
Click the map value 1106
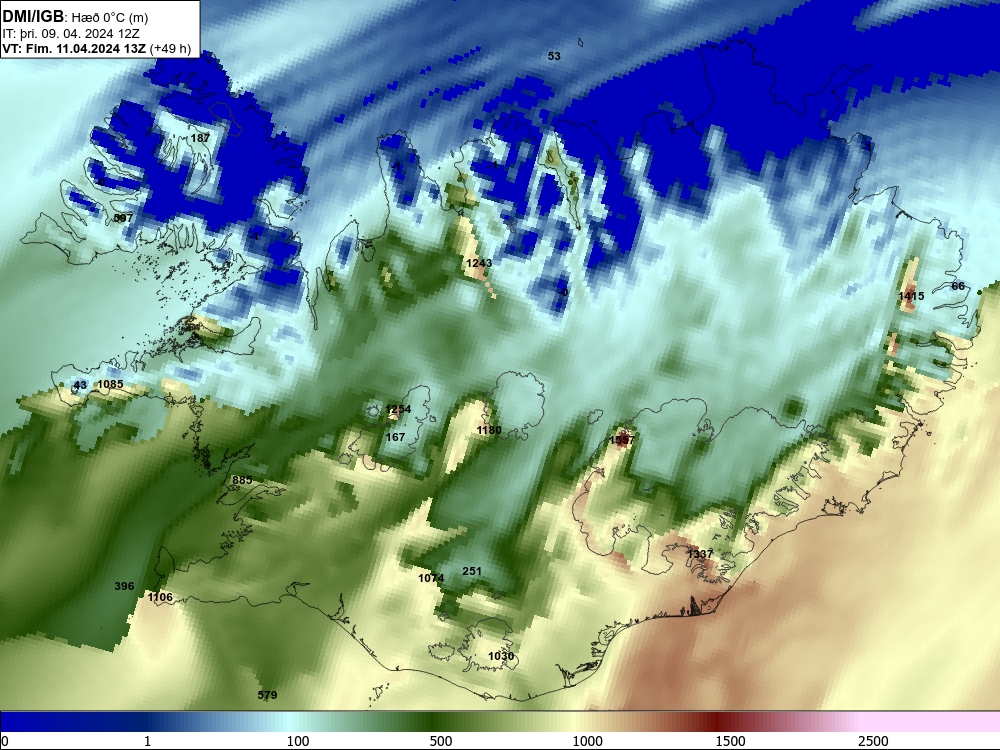[160, 597]
